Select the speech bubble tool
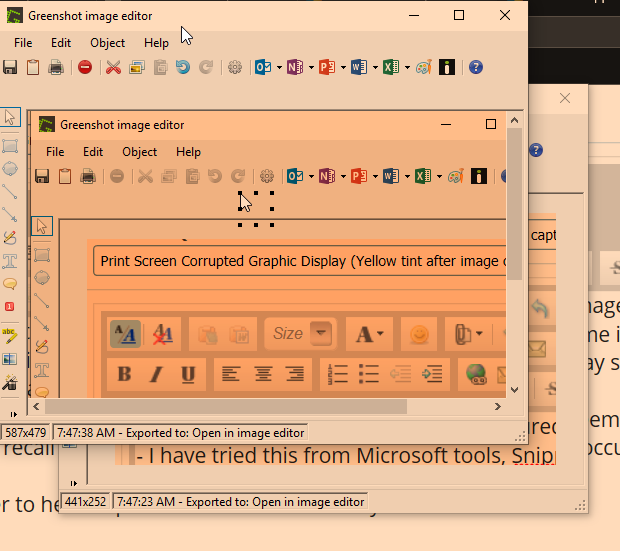This screenshot has width=620, height=551. (10, 284)
